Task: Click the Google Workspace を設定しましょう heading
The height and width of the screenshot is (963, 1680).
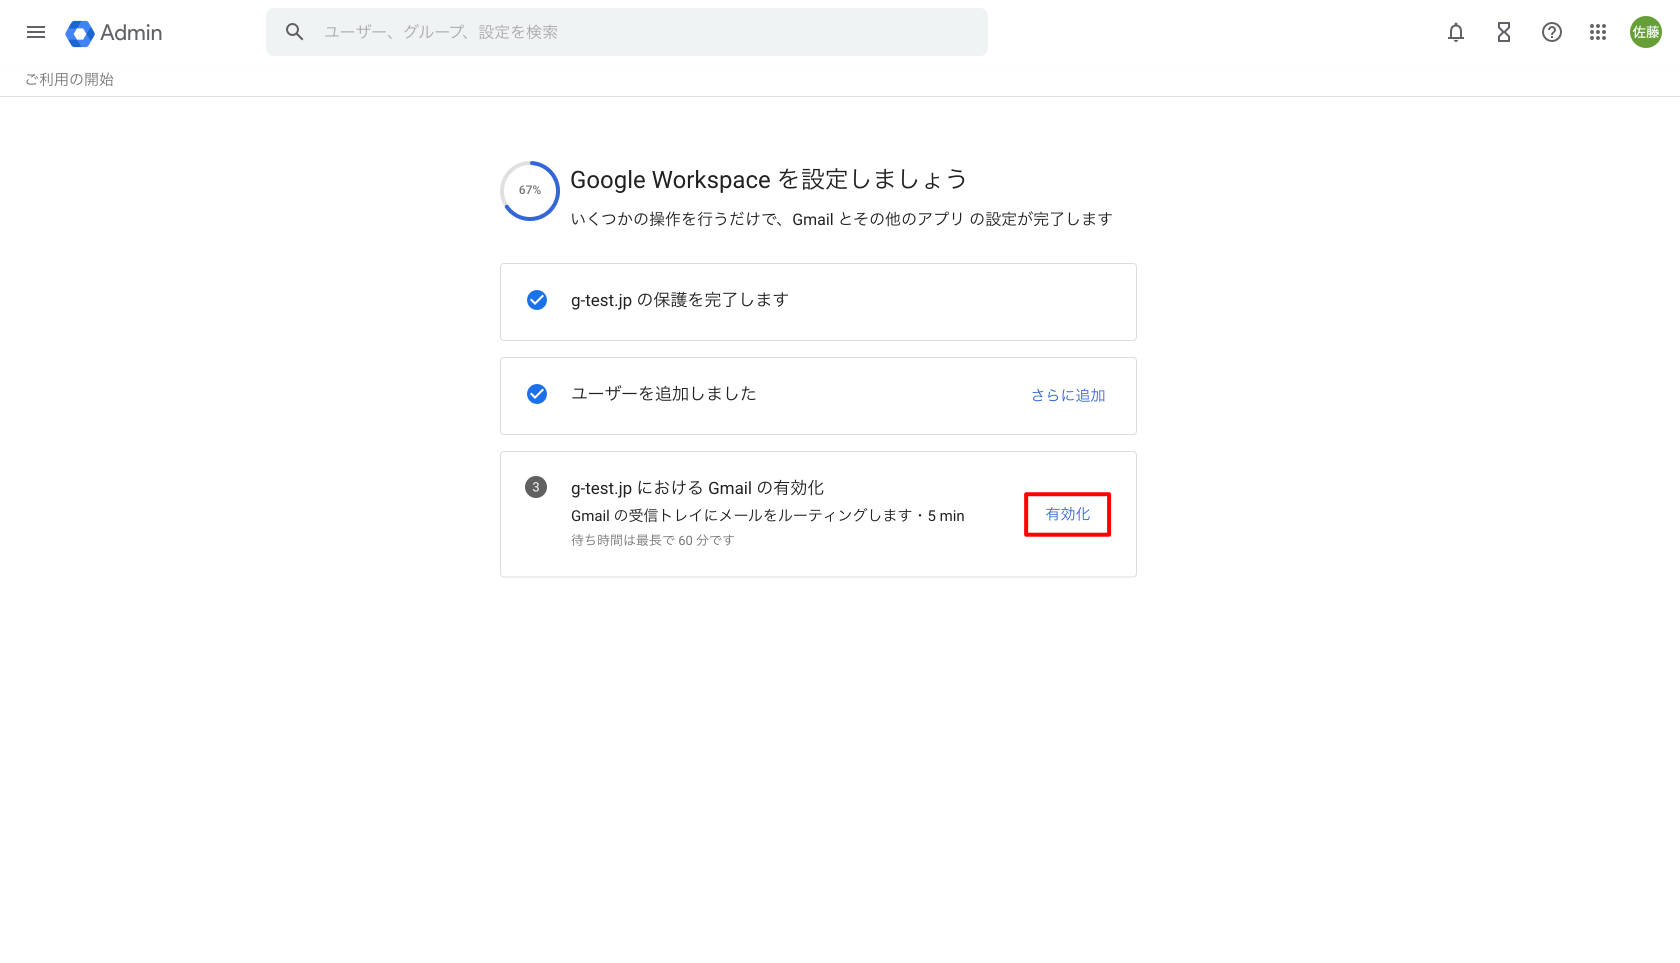Action: point(768,180)
